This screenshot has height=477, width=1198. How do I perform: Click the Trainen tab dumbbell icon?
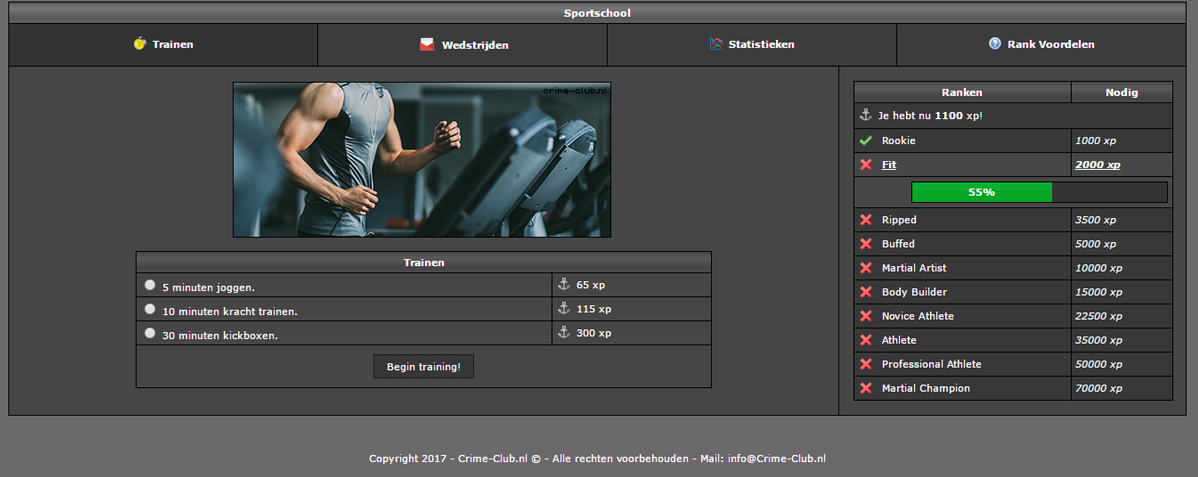point(140,44)
